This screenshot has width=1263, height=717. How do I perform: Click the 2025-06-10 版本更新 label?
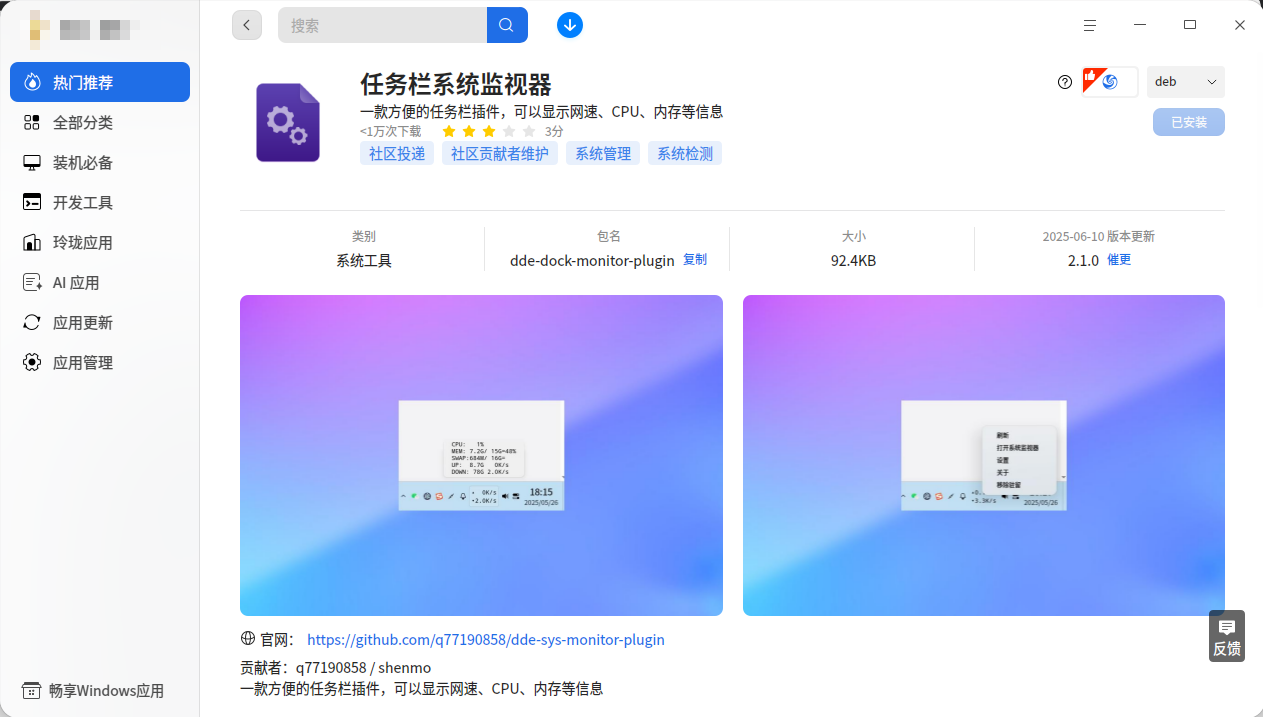pos(1099,237)
